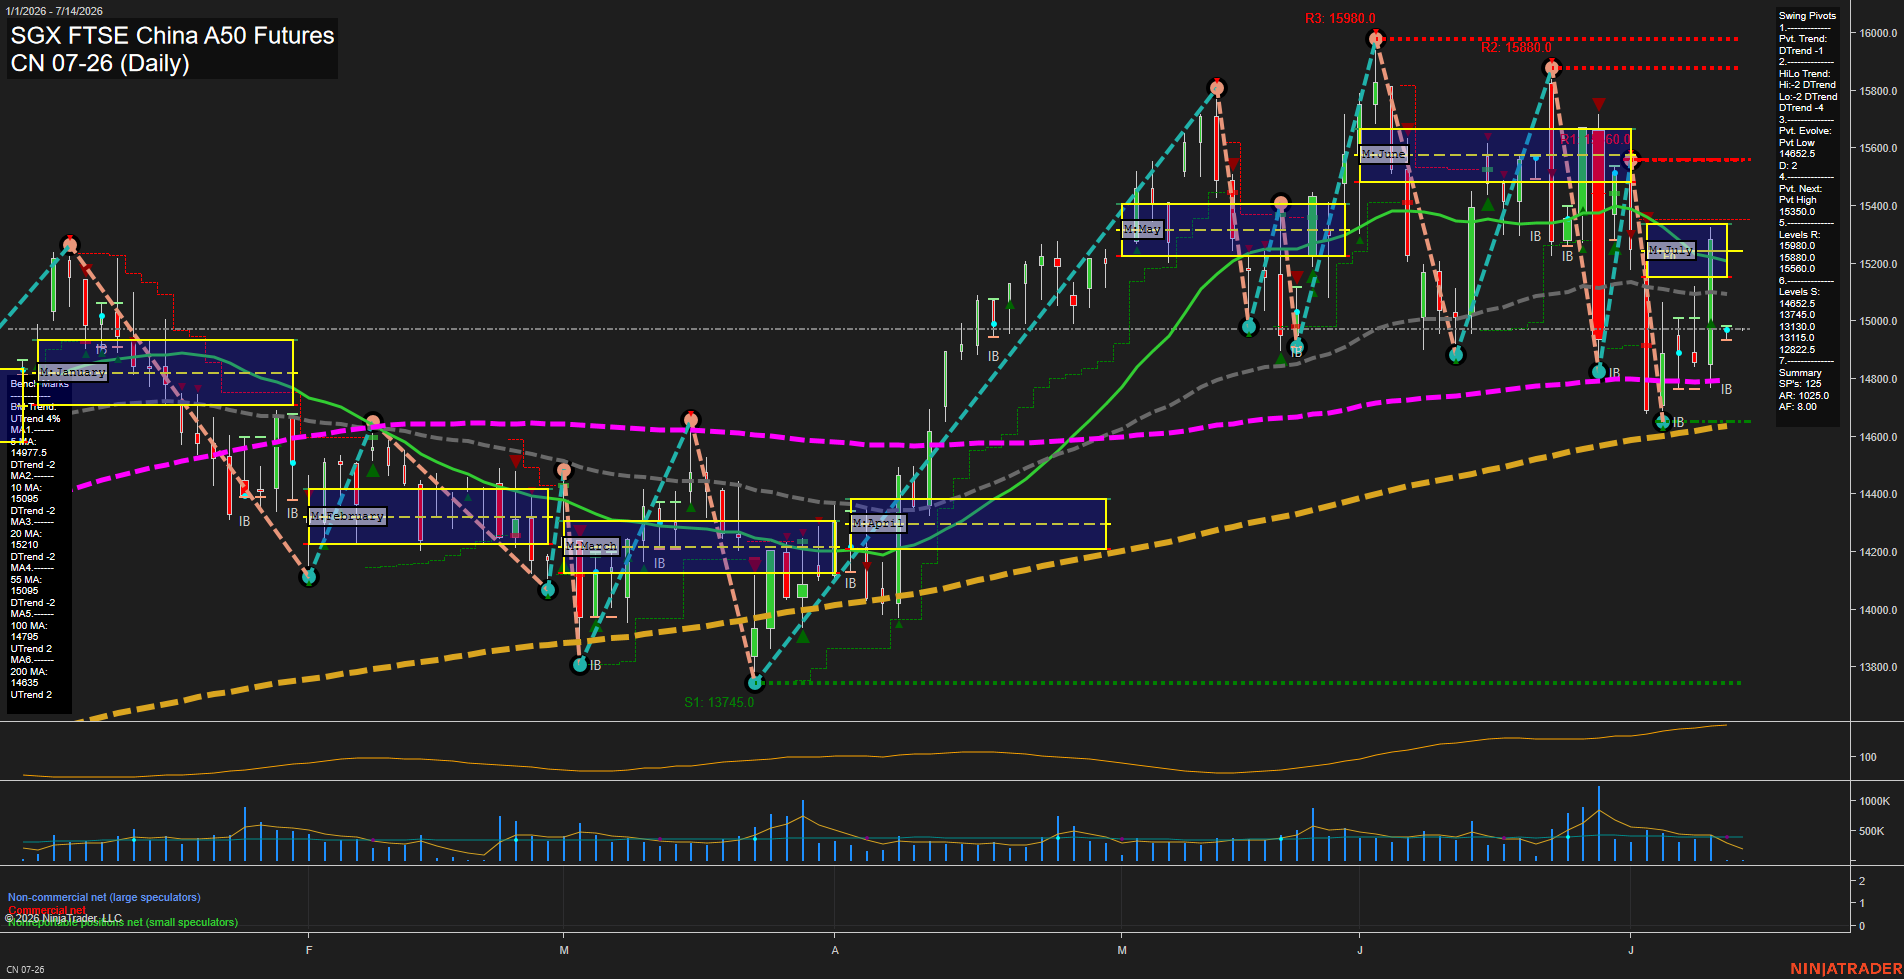Click the 15200.0 price axis label
The height and width of the screenshot is (979, 1904).
point(1878,264)
